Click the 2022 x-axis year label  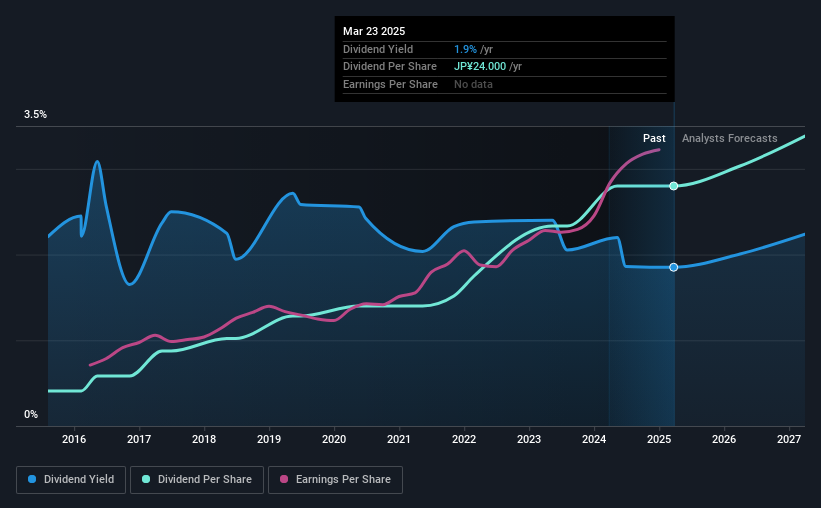[x=464, y=439]
